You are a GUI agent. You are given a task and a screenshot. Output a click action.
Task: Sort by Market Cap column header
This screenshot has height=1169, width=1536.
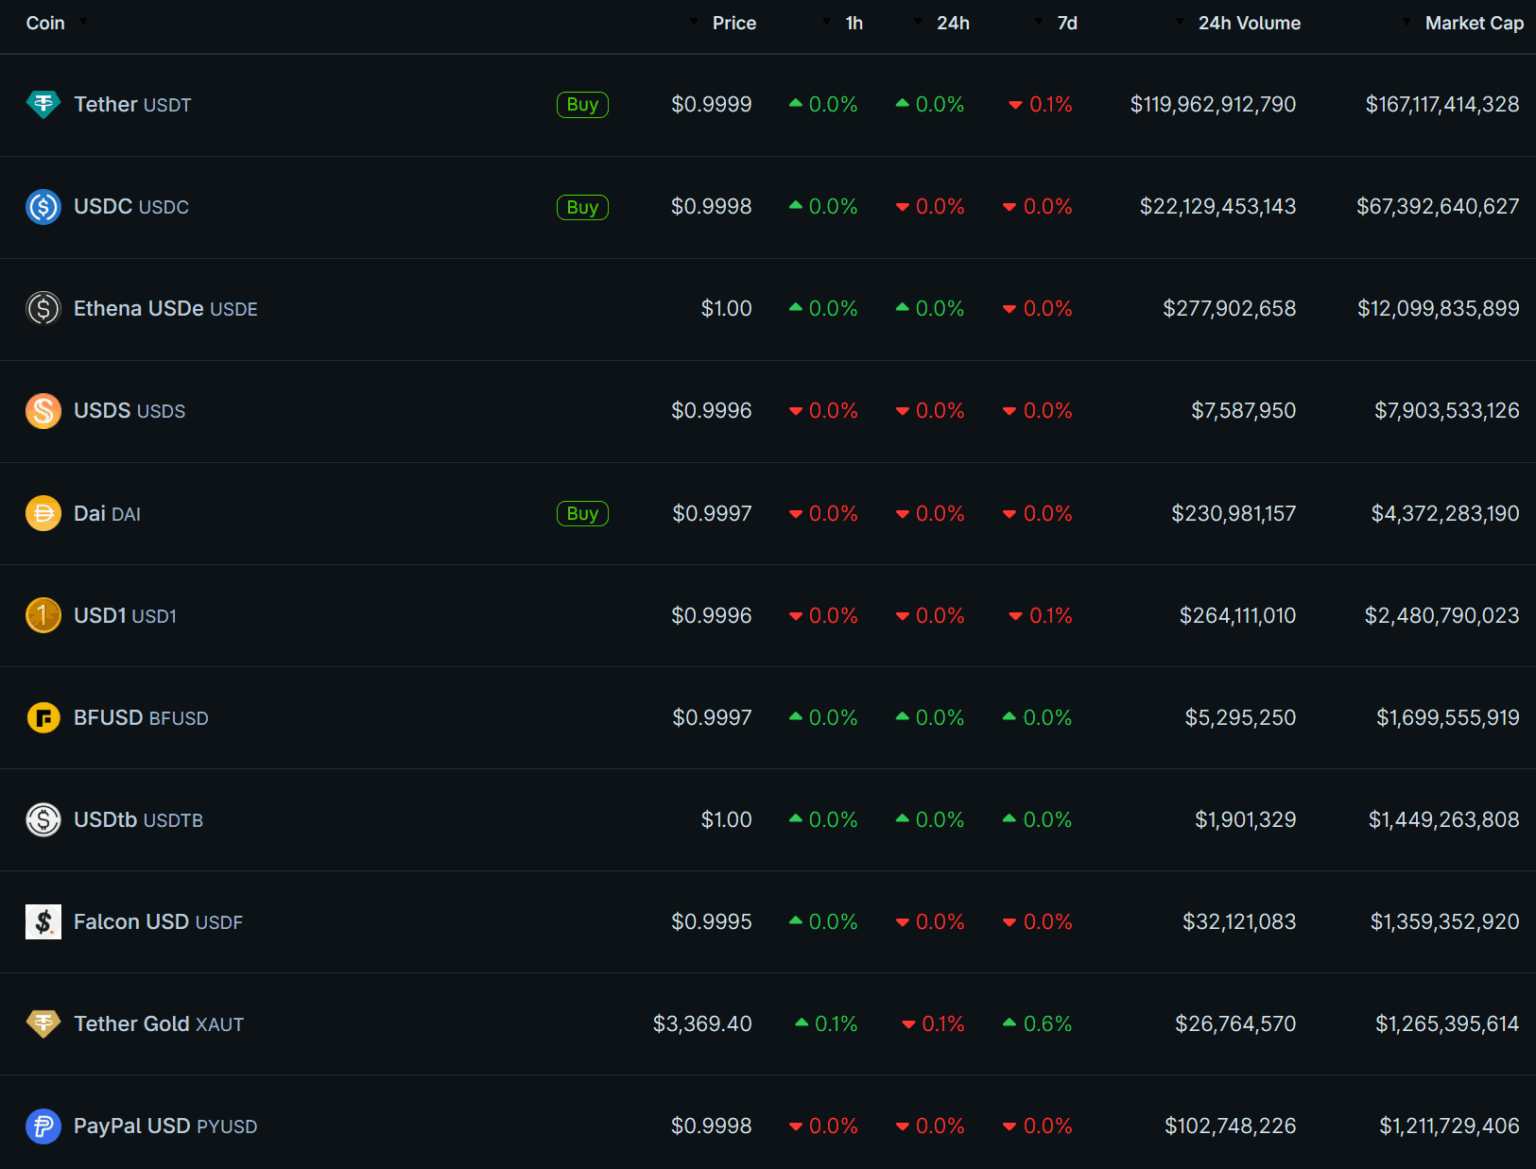tap(1473, 23)
